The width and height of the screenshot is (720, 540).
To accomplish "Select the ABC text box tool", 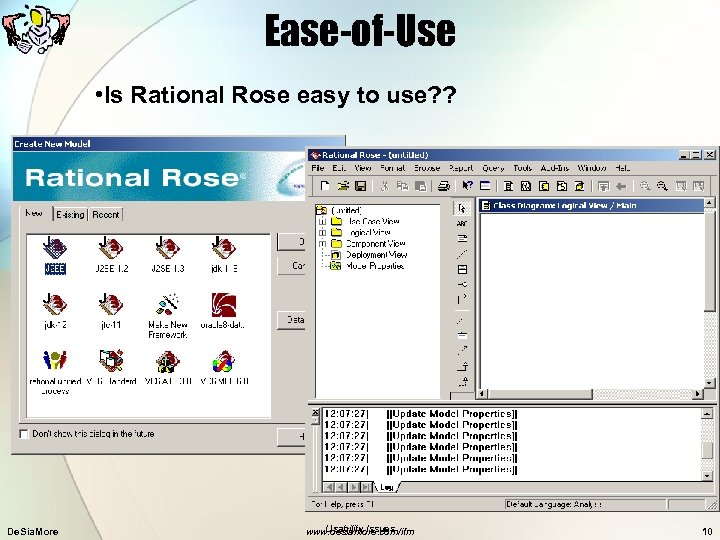I will tap(462, 224).
